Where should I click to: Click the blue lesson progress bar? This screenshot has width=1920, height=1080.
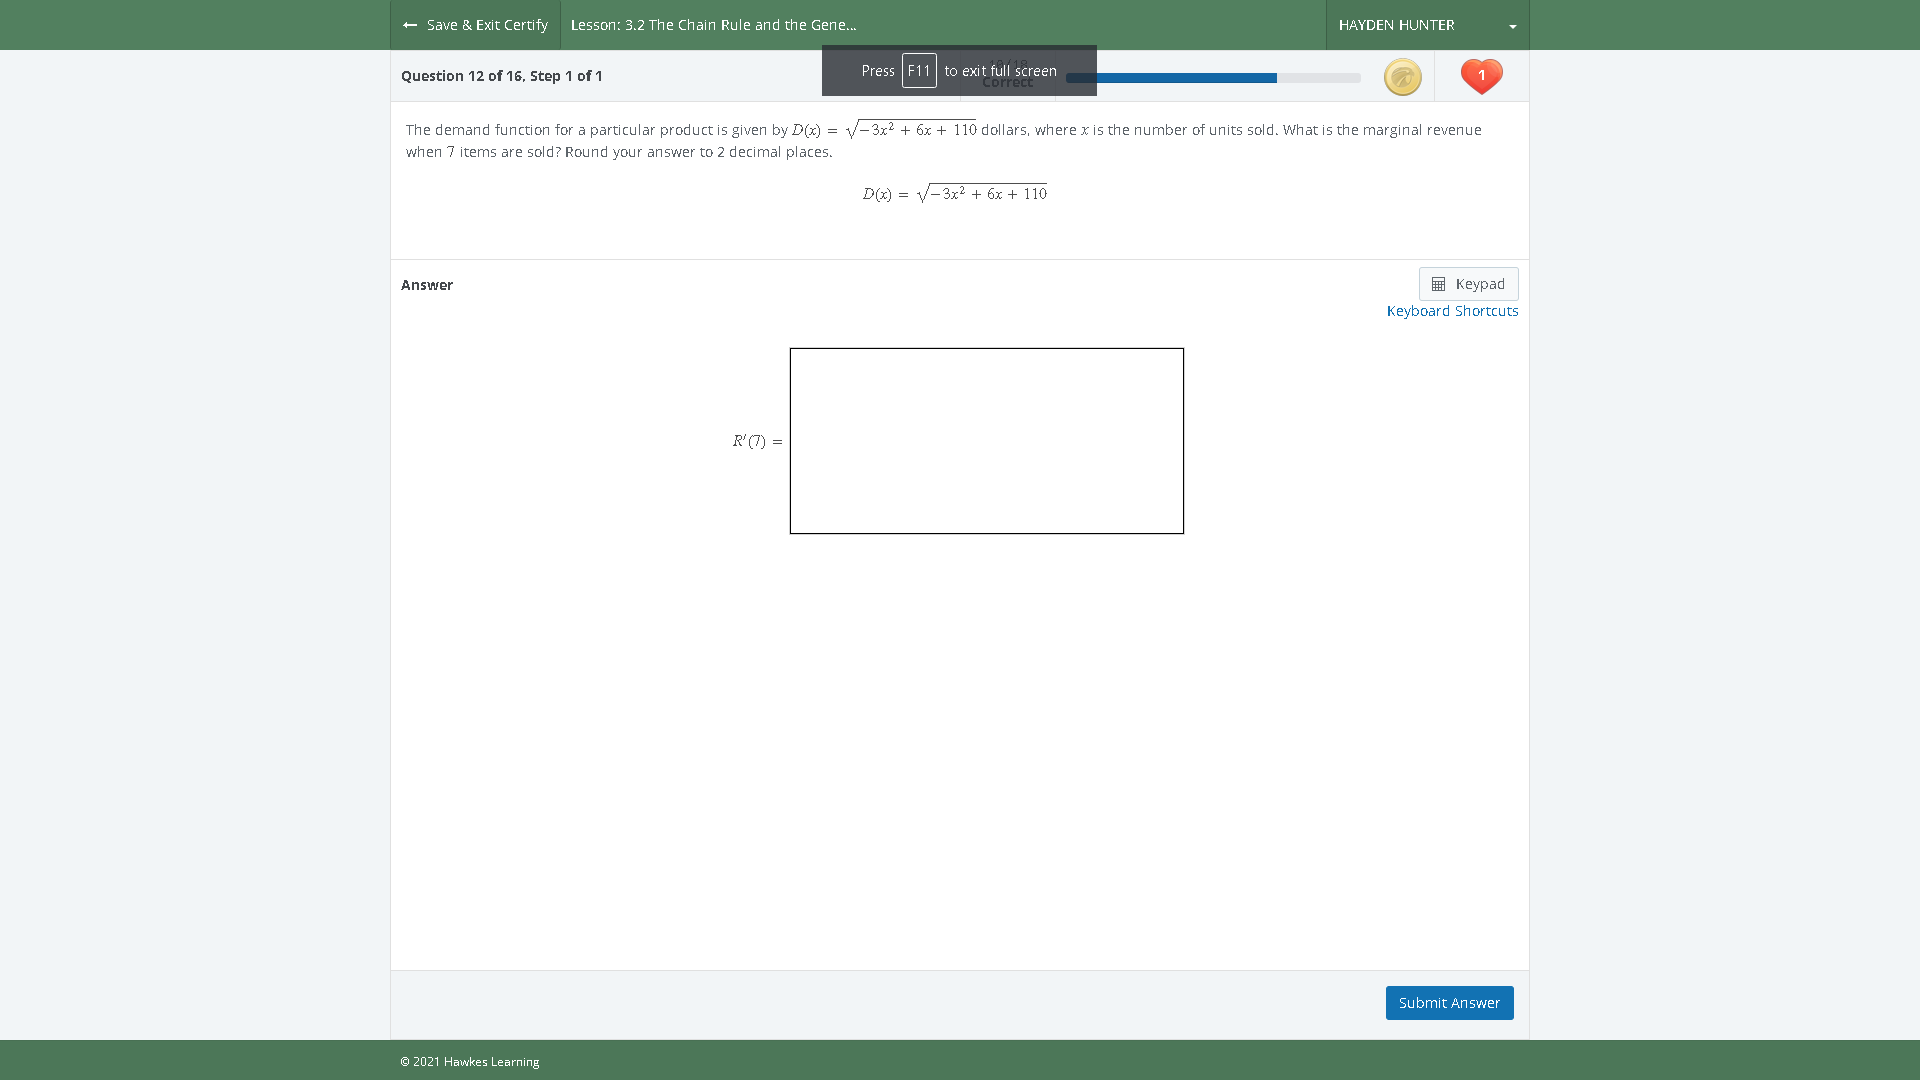point(1170,77)
